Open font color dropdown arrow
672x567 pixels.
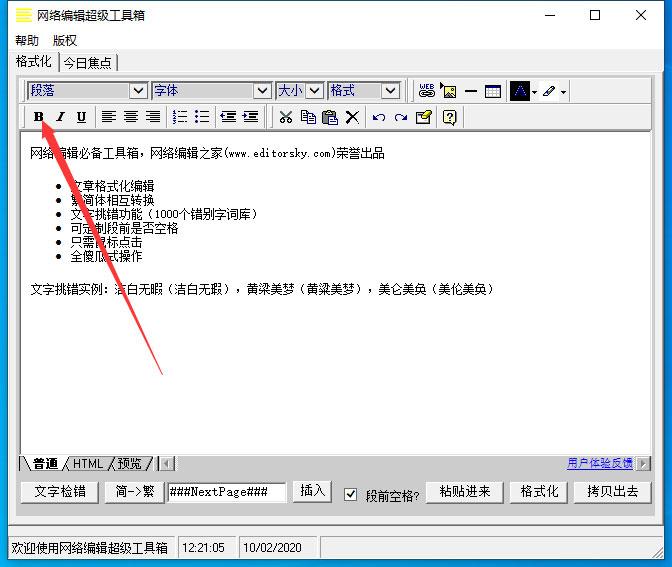(x=534, y=92)
